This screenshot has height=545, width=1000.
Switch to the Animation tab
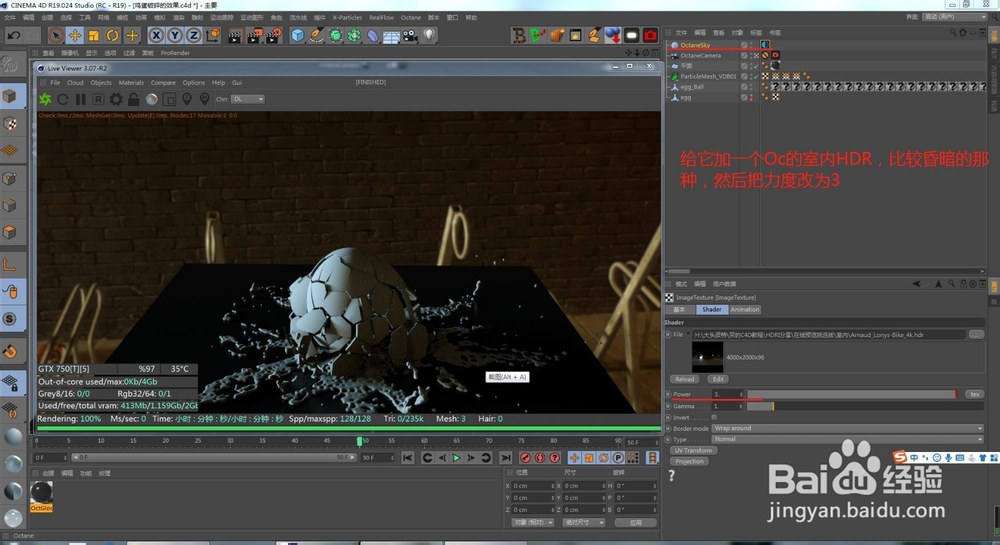(745, 310)
